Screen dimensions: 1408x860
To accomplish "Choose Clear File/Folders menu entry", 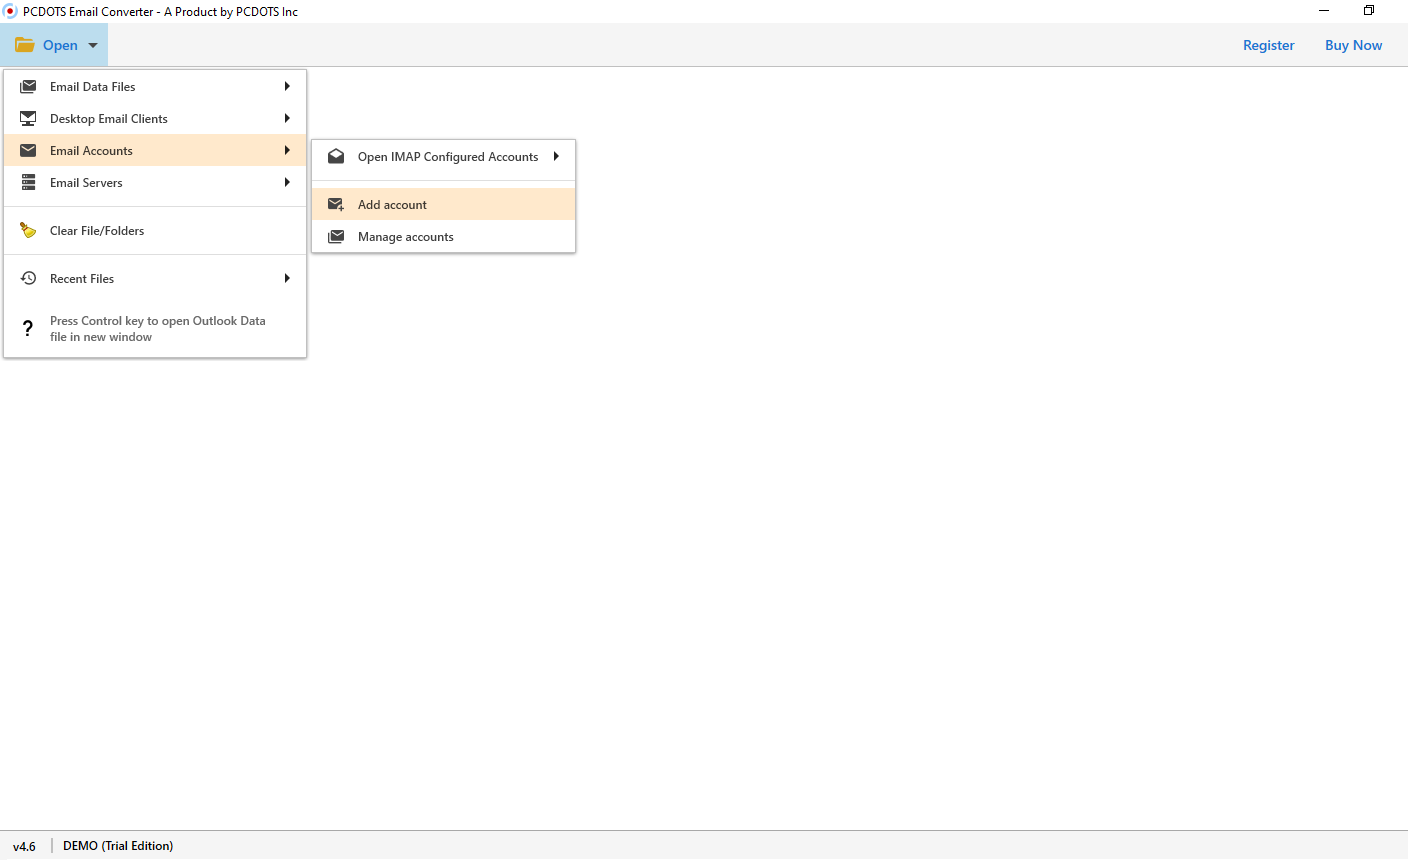I will 155,231.
